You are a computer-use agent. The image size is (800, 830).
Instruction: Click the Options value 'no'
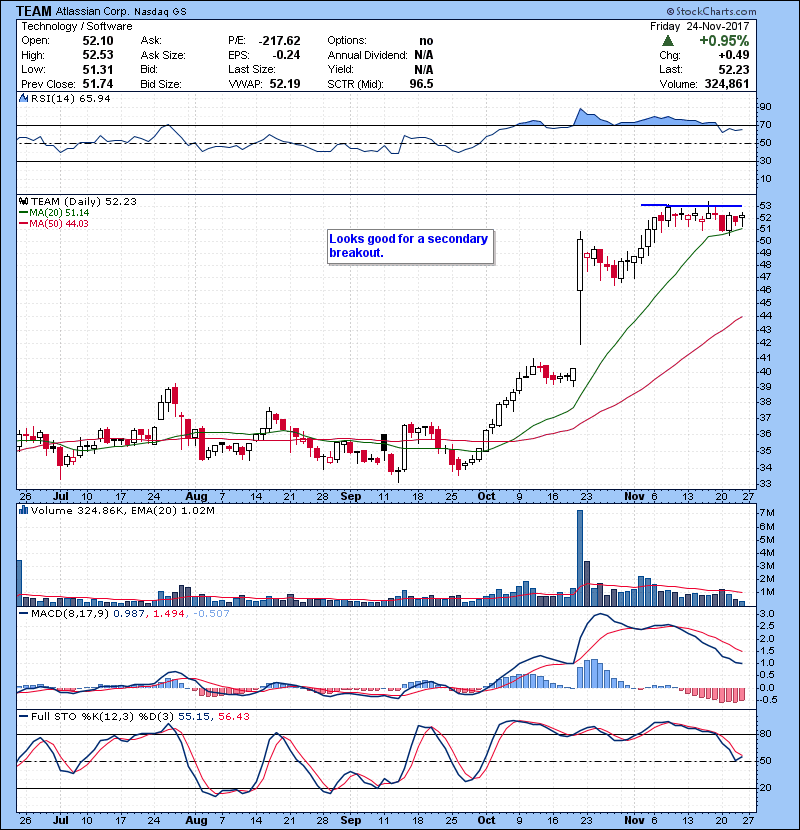[x=426, y=41]
